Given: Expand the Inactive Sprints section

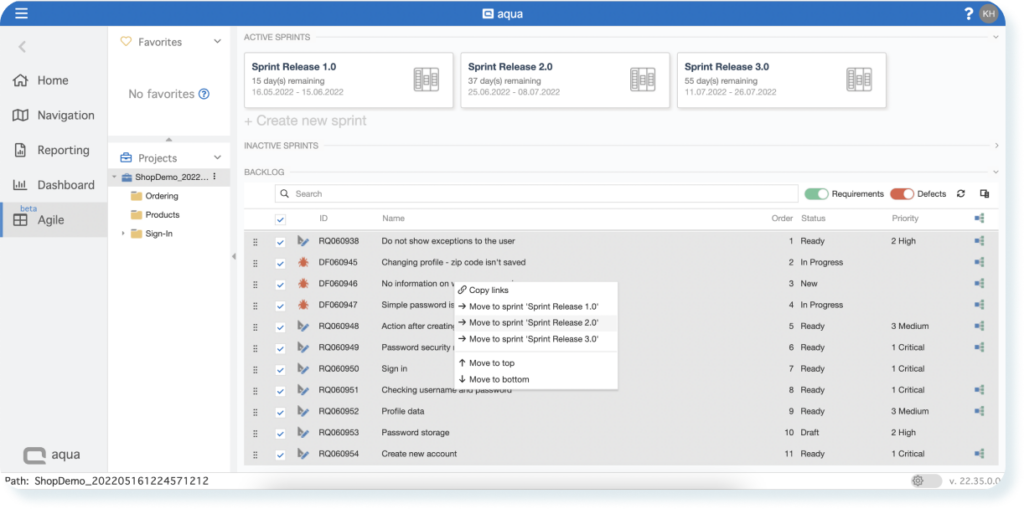Looking at the screenshot, I should pos(997,146).
